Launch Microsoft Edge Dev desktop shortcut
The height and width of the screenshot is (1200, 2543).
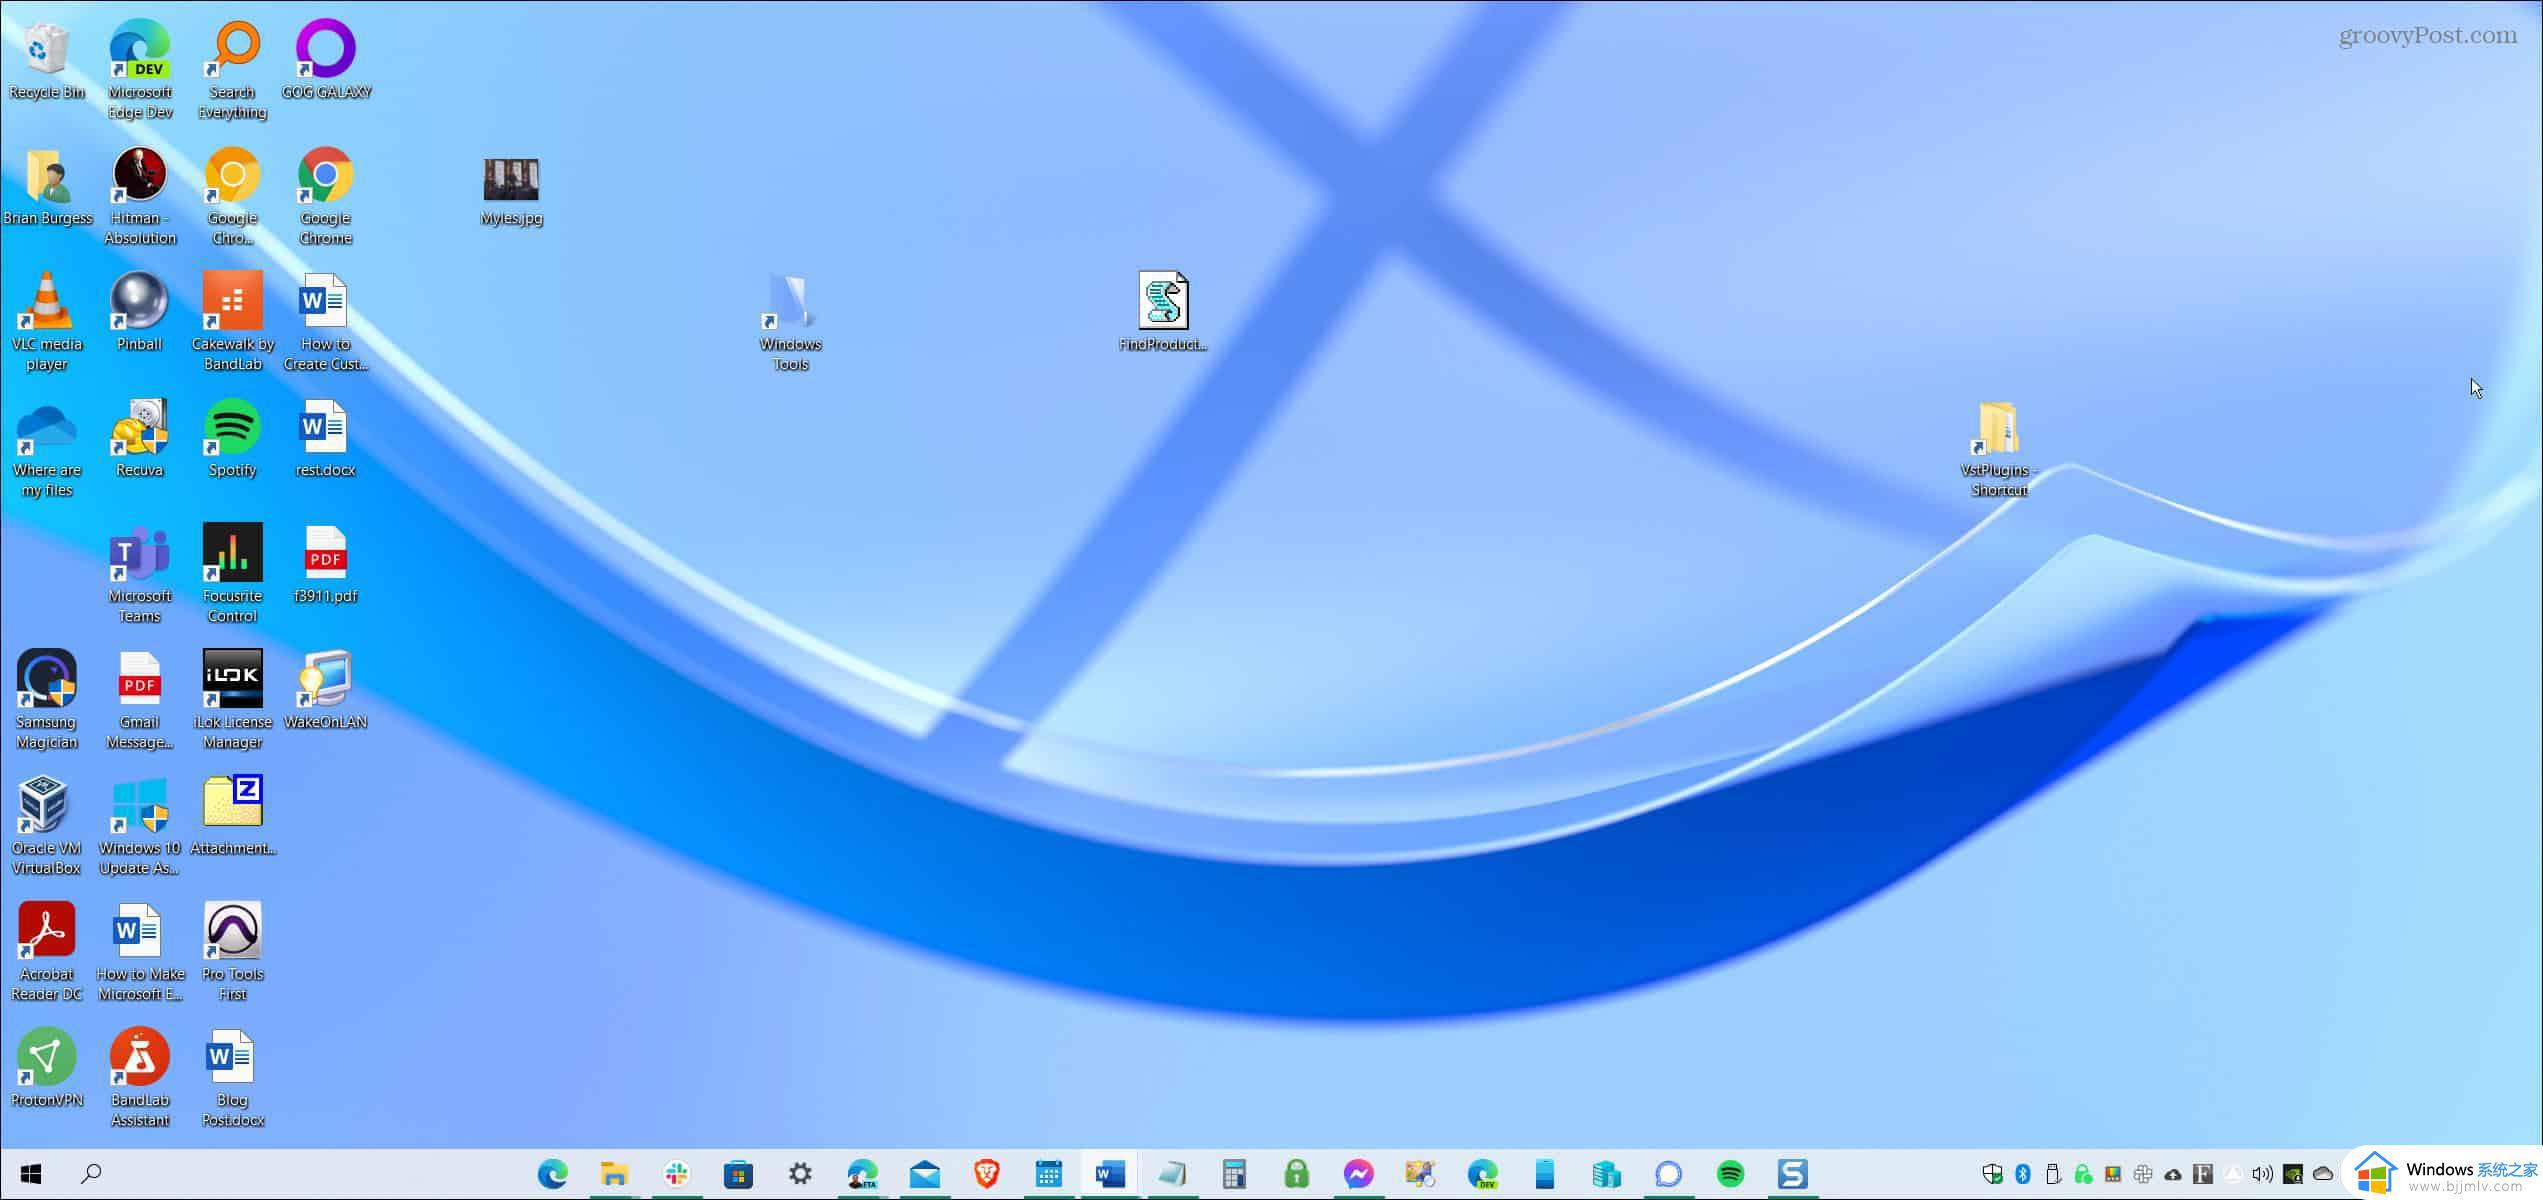coord(140,70)
